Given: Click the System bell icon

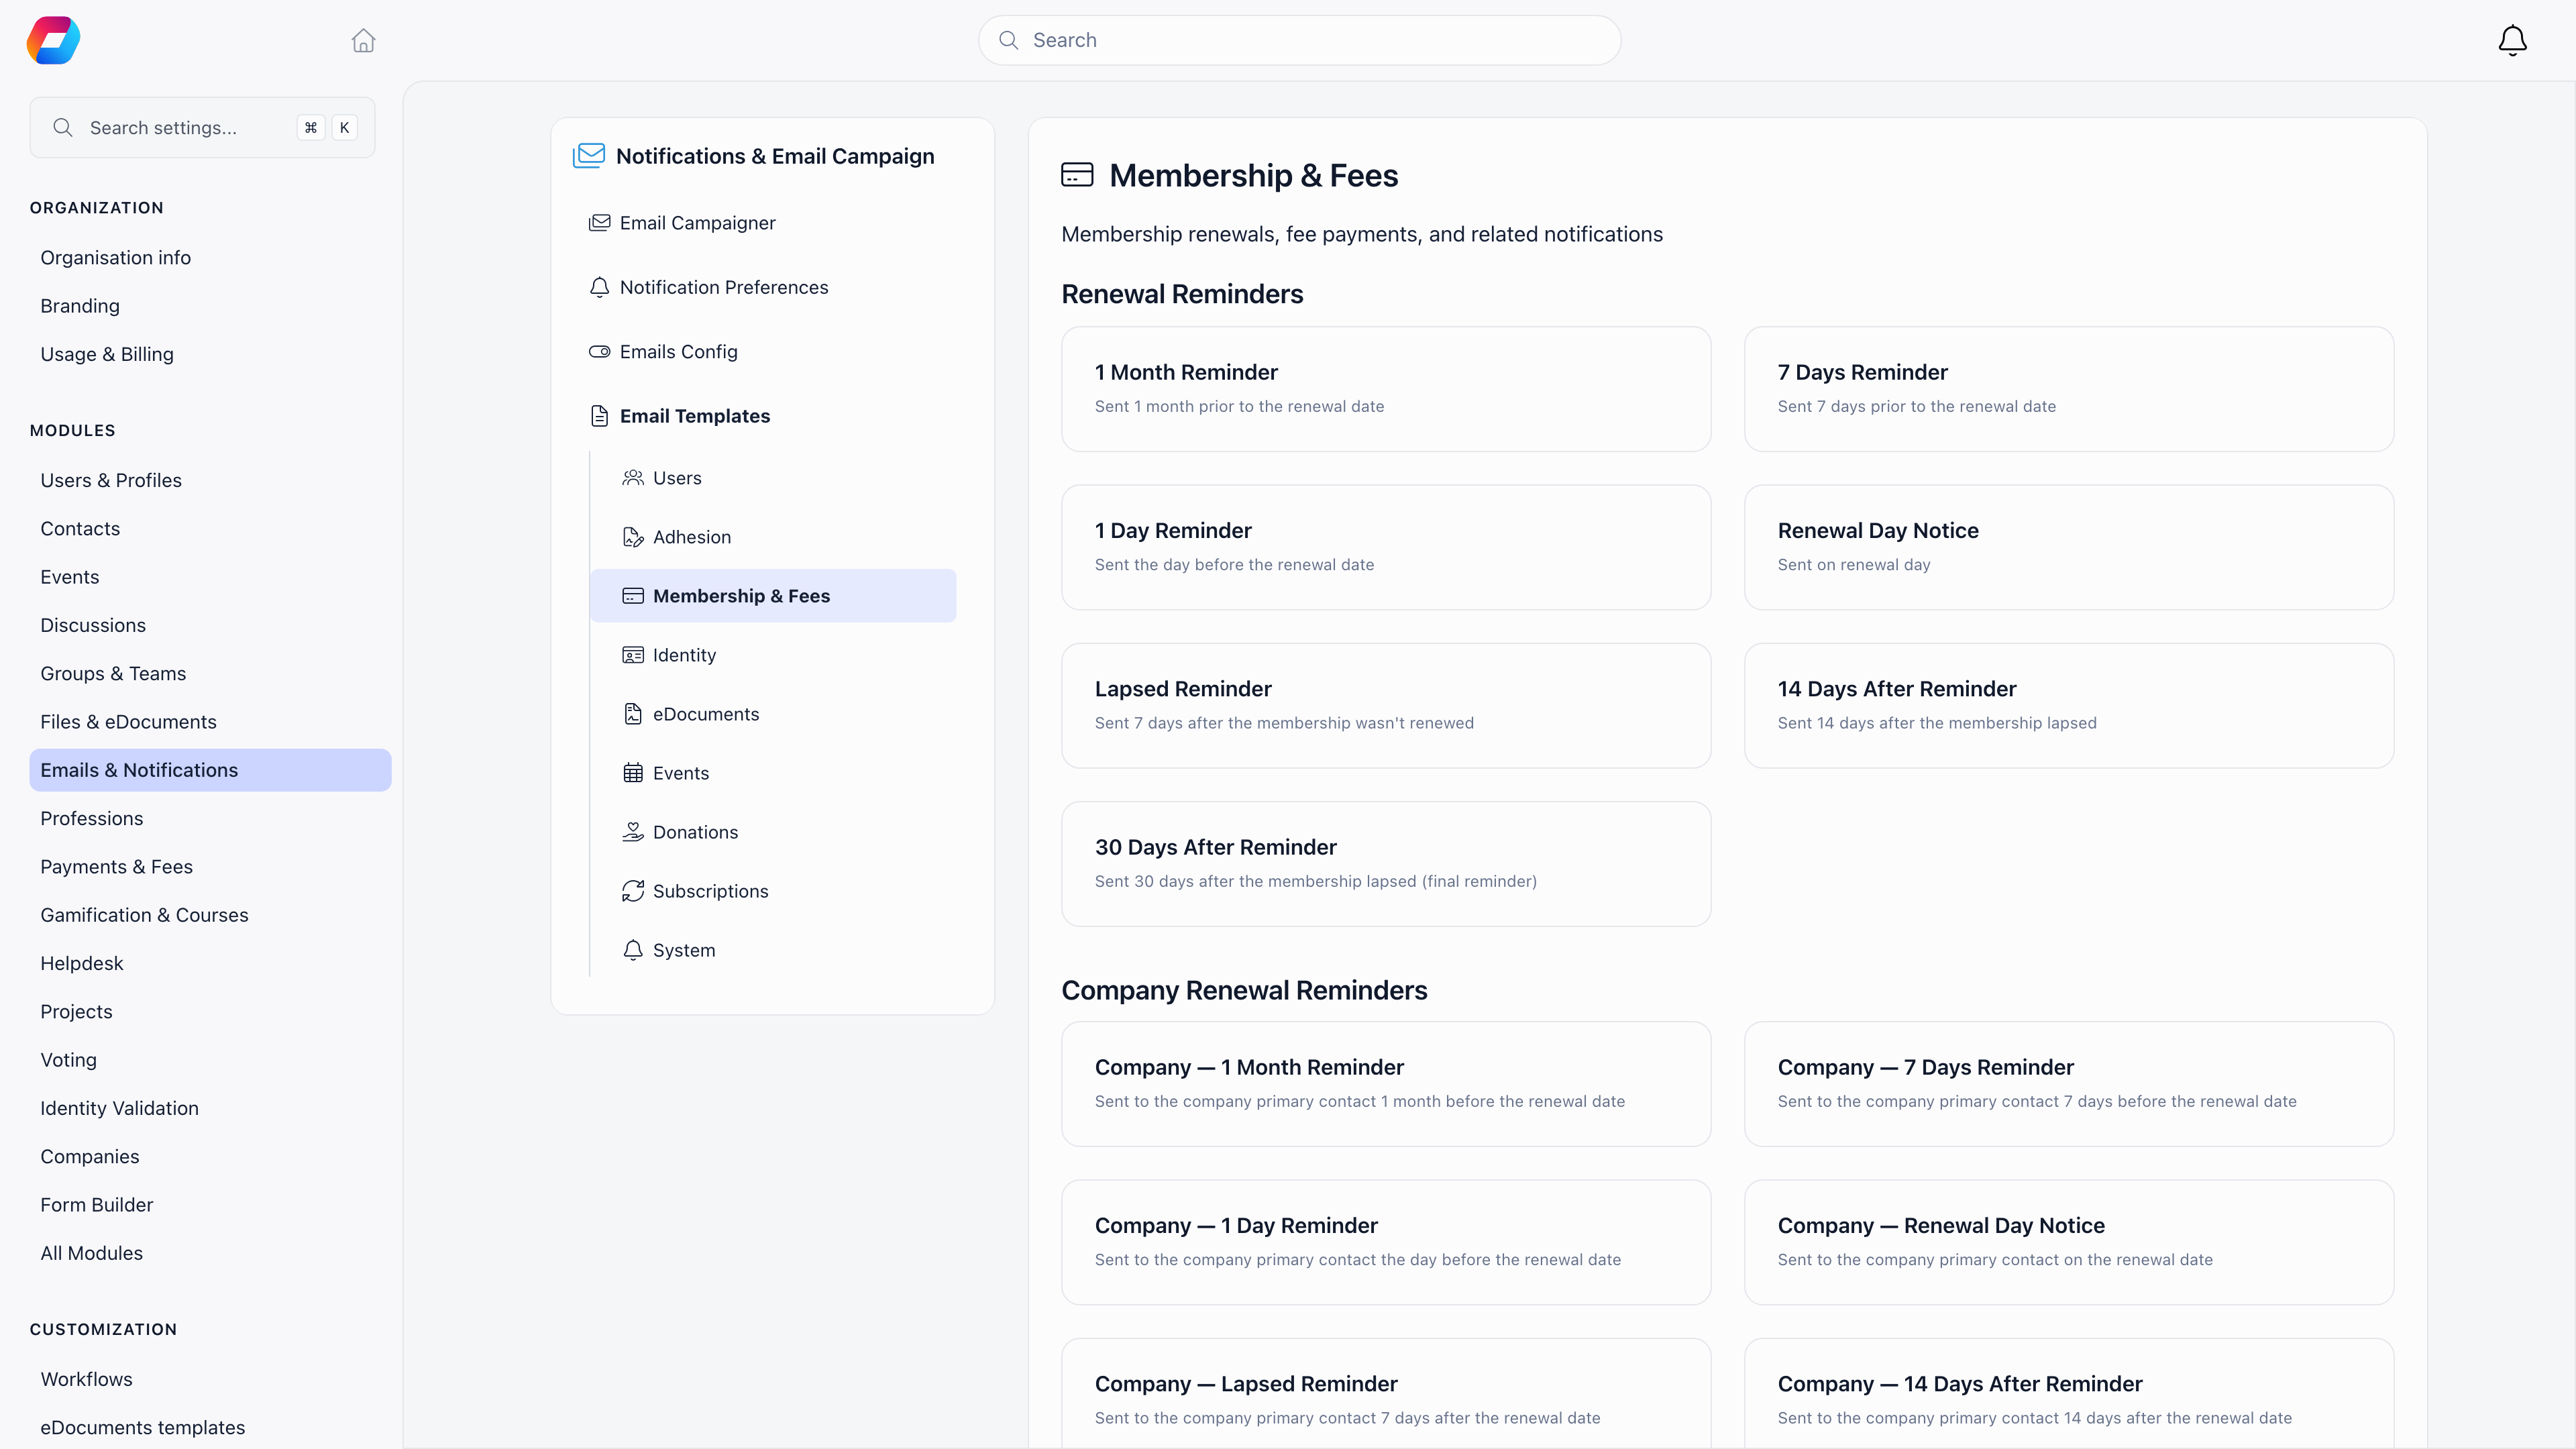Looking at the screenshot, I should (x=632, y=950).
